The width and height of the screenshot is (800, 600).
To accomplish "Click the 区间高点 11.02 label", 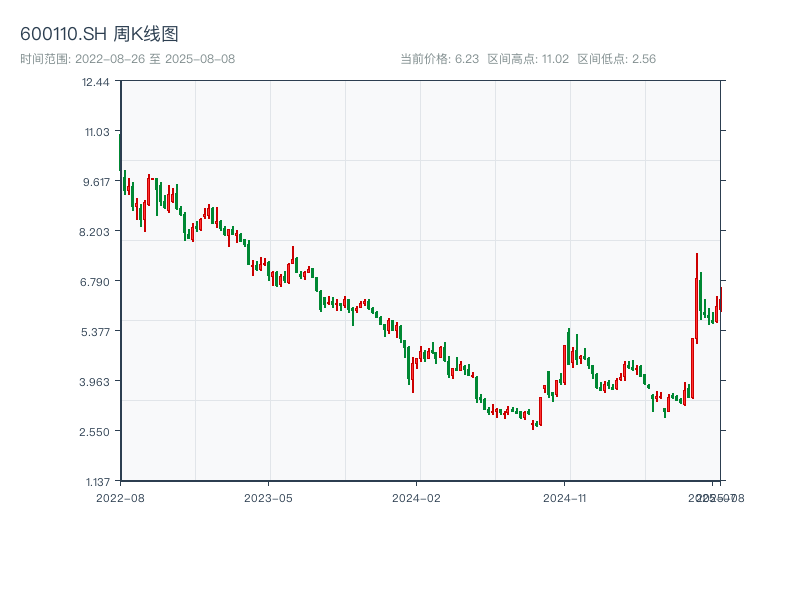I will click(528, 59).
